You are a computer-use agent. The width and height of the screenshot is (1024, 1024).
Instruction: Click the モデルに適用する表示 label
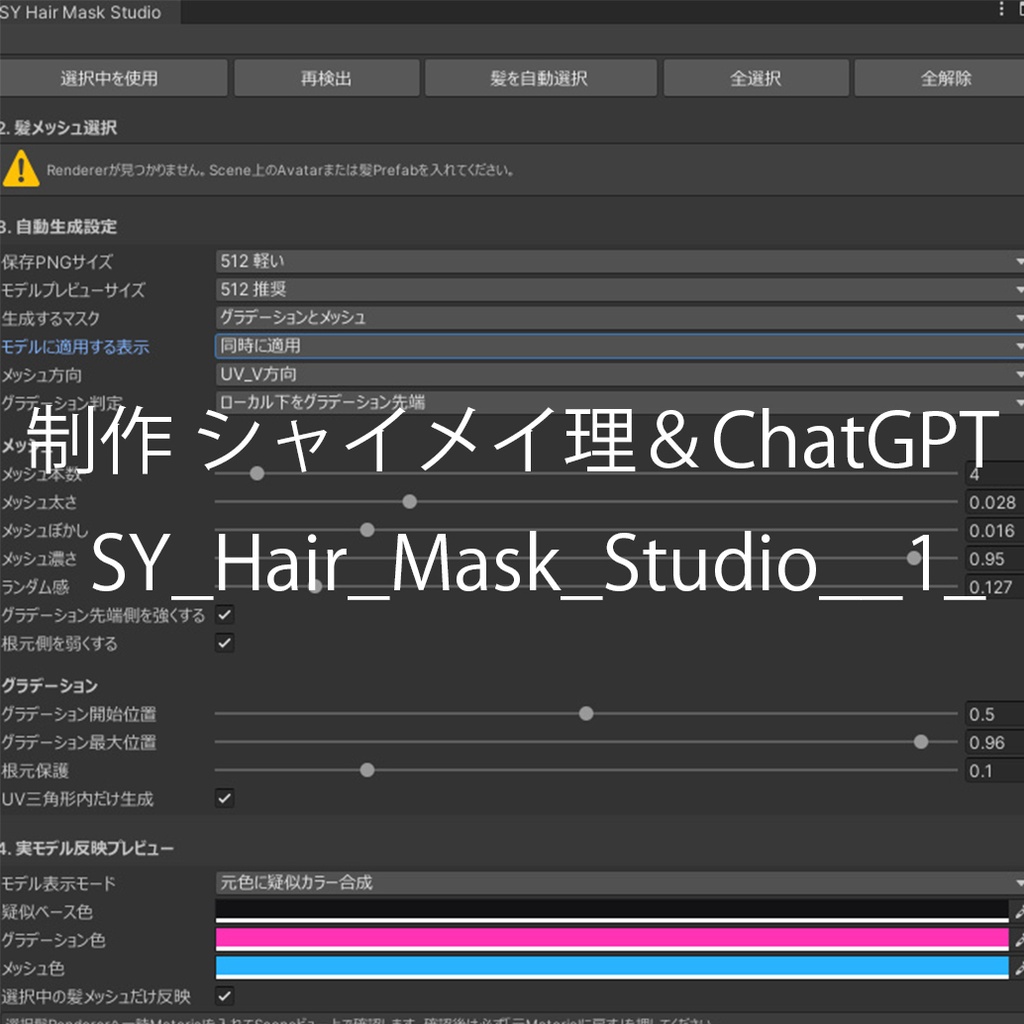75,347
